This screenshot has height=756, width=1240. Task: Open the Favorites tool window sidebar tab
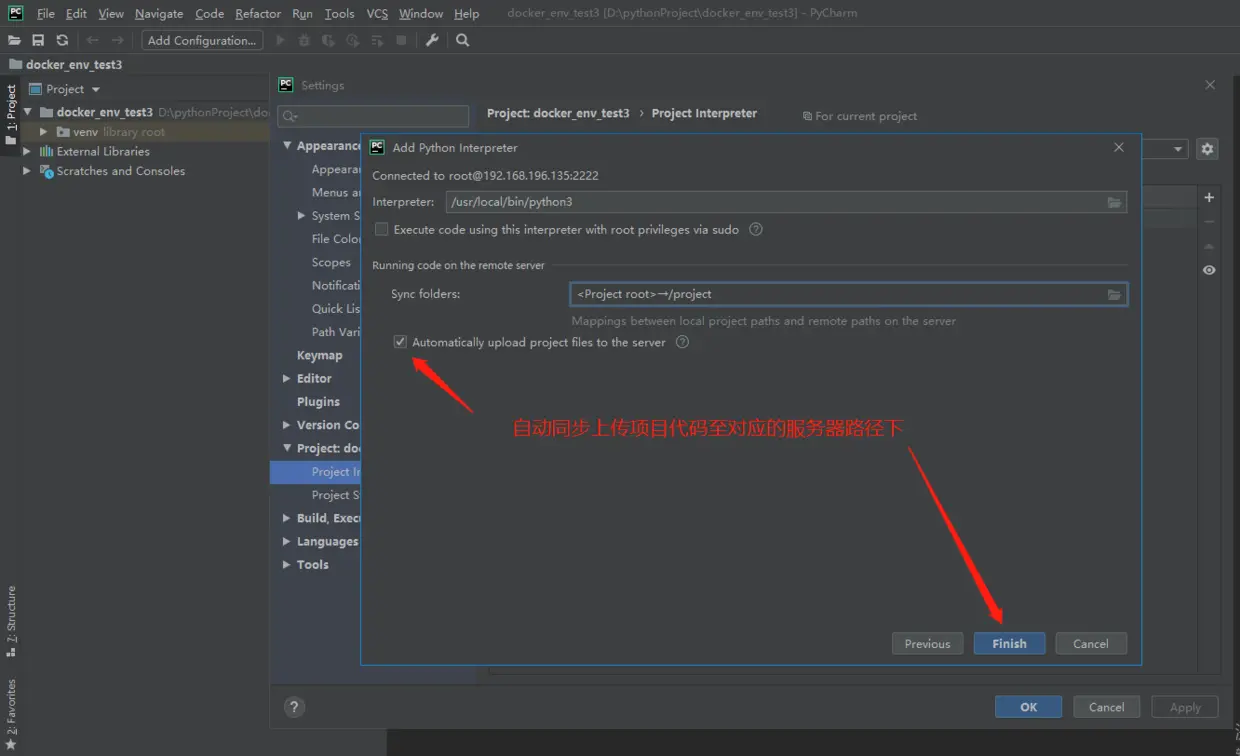[x=11, y=716]
